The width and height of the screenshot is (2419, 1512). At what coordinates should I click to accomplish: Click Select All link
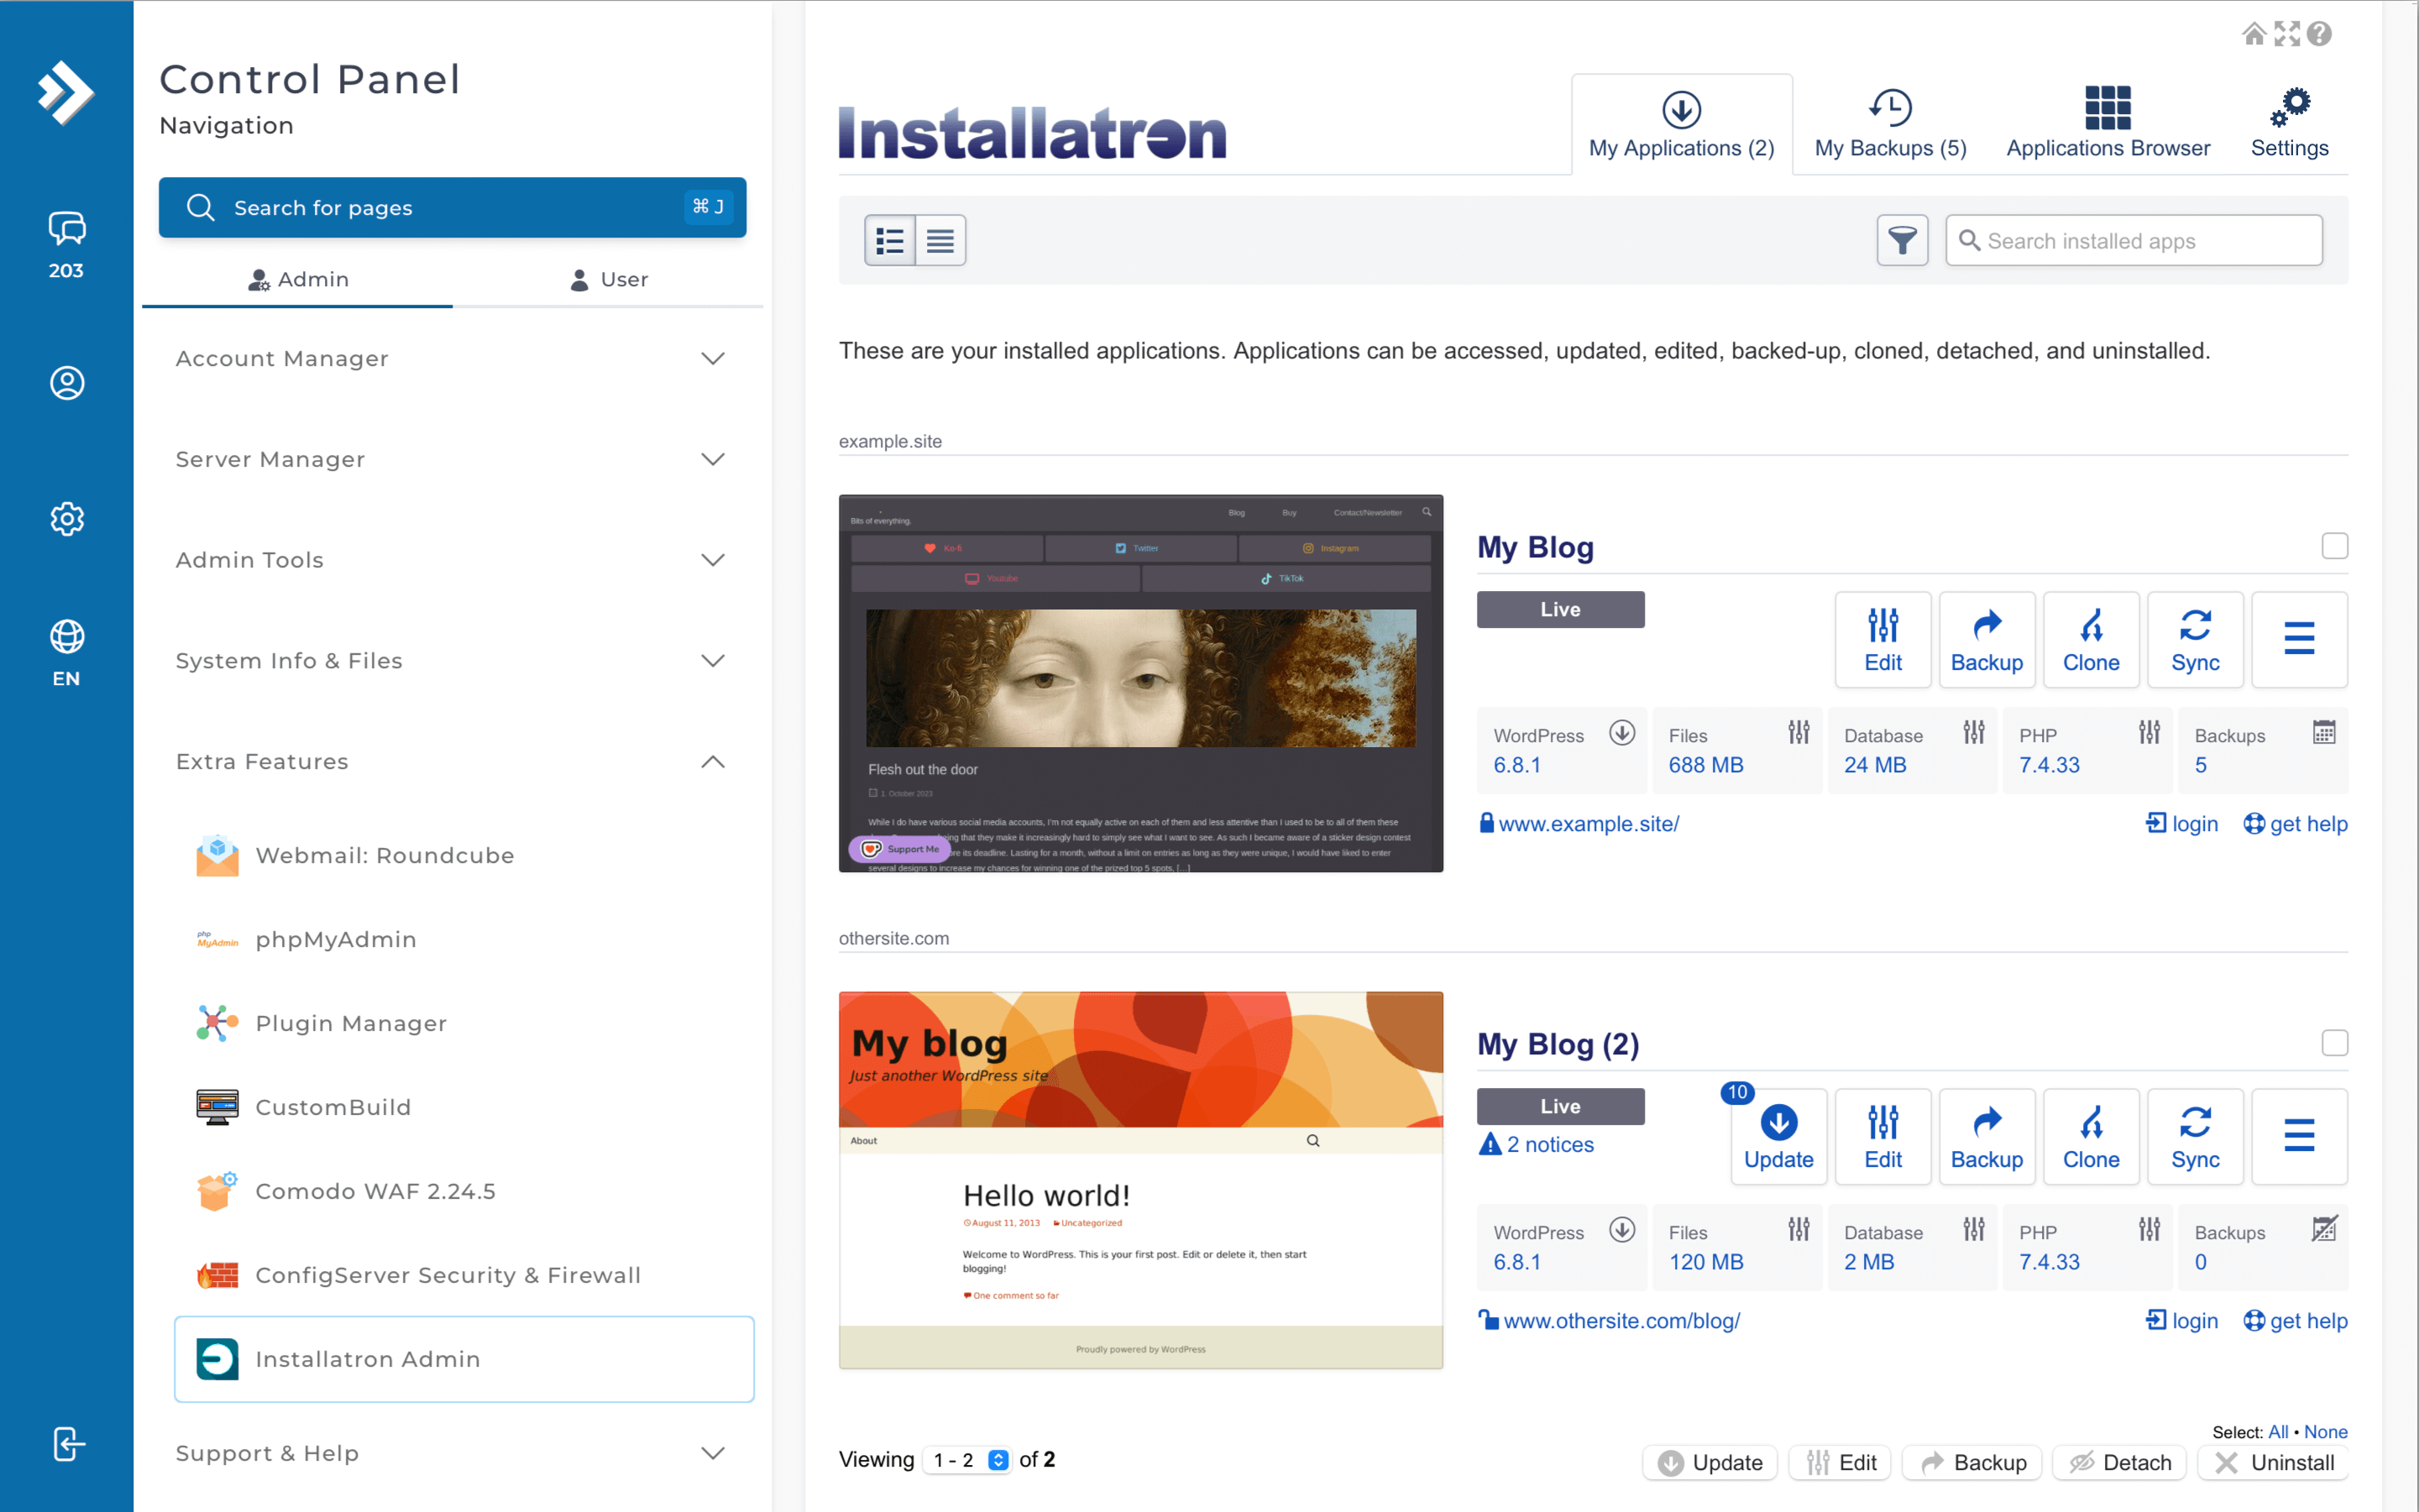coord(2278,1432)
